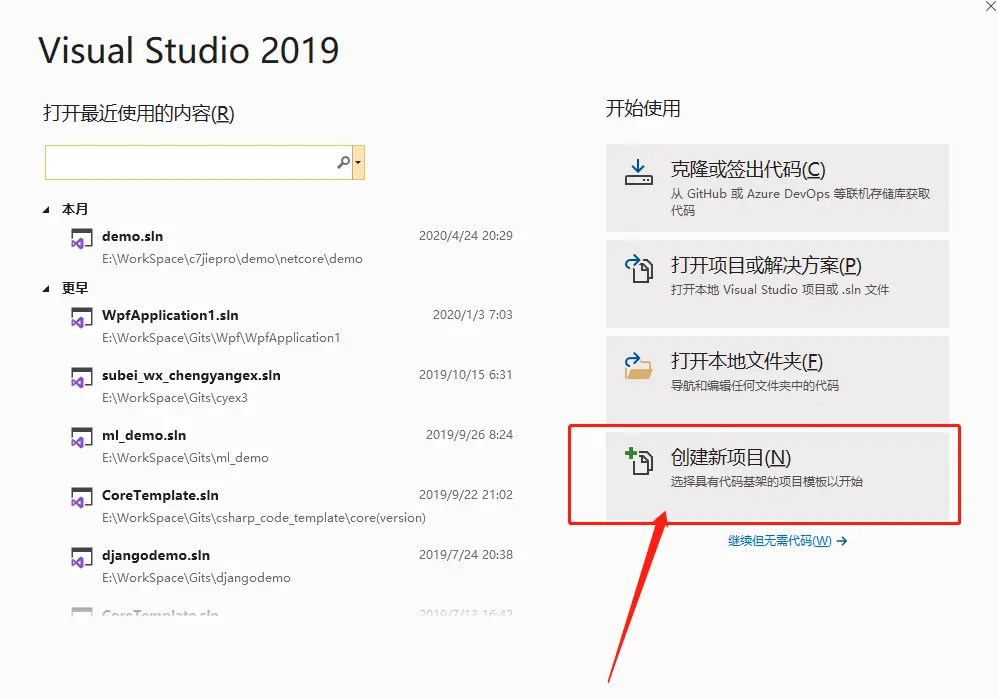Viewport: 997px width, 699px height.
Task: Click the 打开最近使用的内容(R) heading
Action: click(139, 114)
